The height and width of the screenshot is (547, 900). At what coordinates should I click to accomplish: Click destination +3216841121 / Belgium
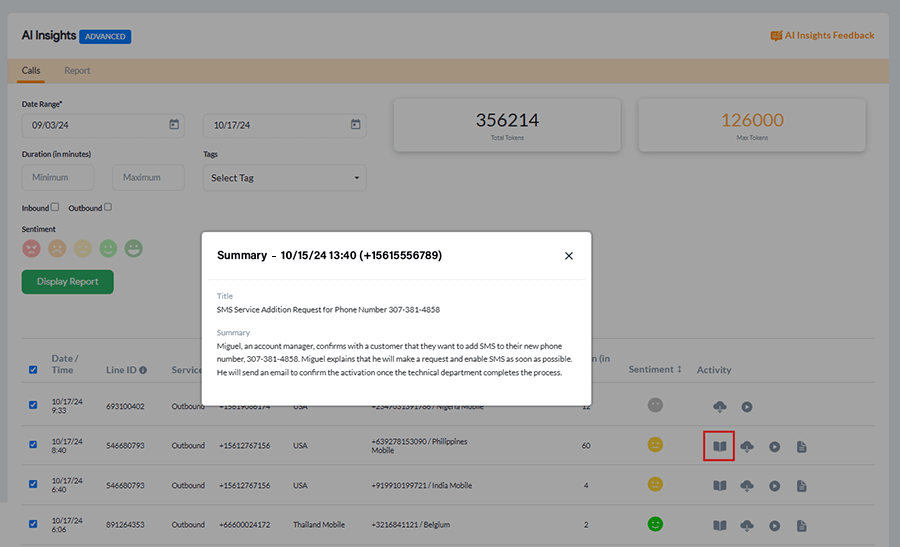point(411,525)
